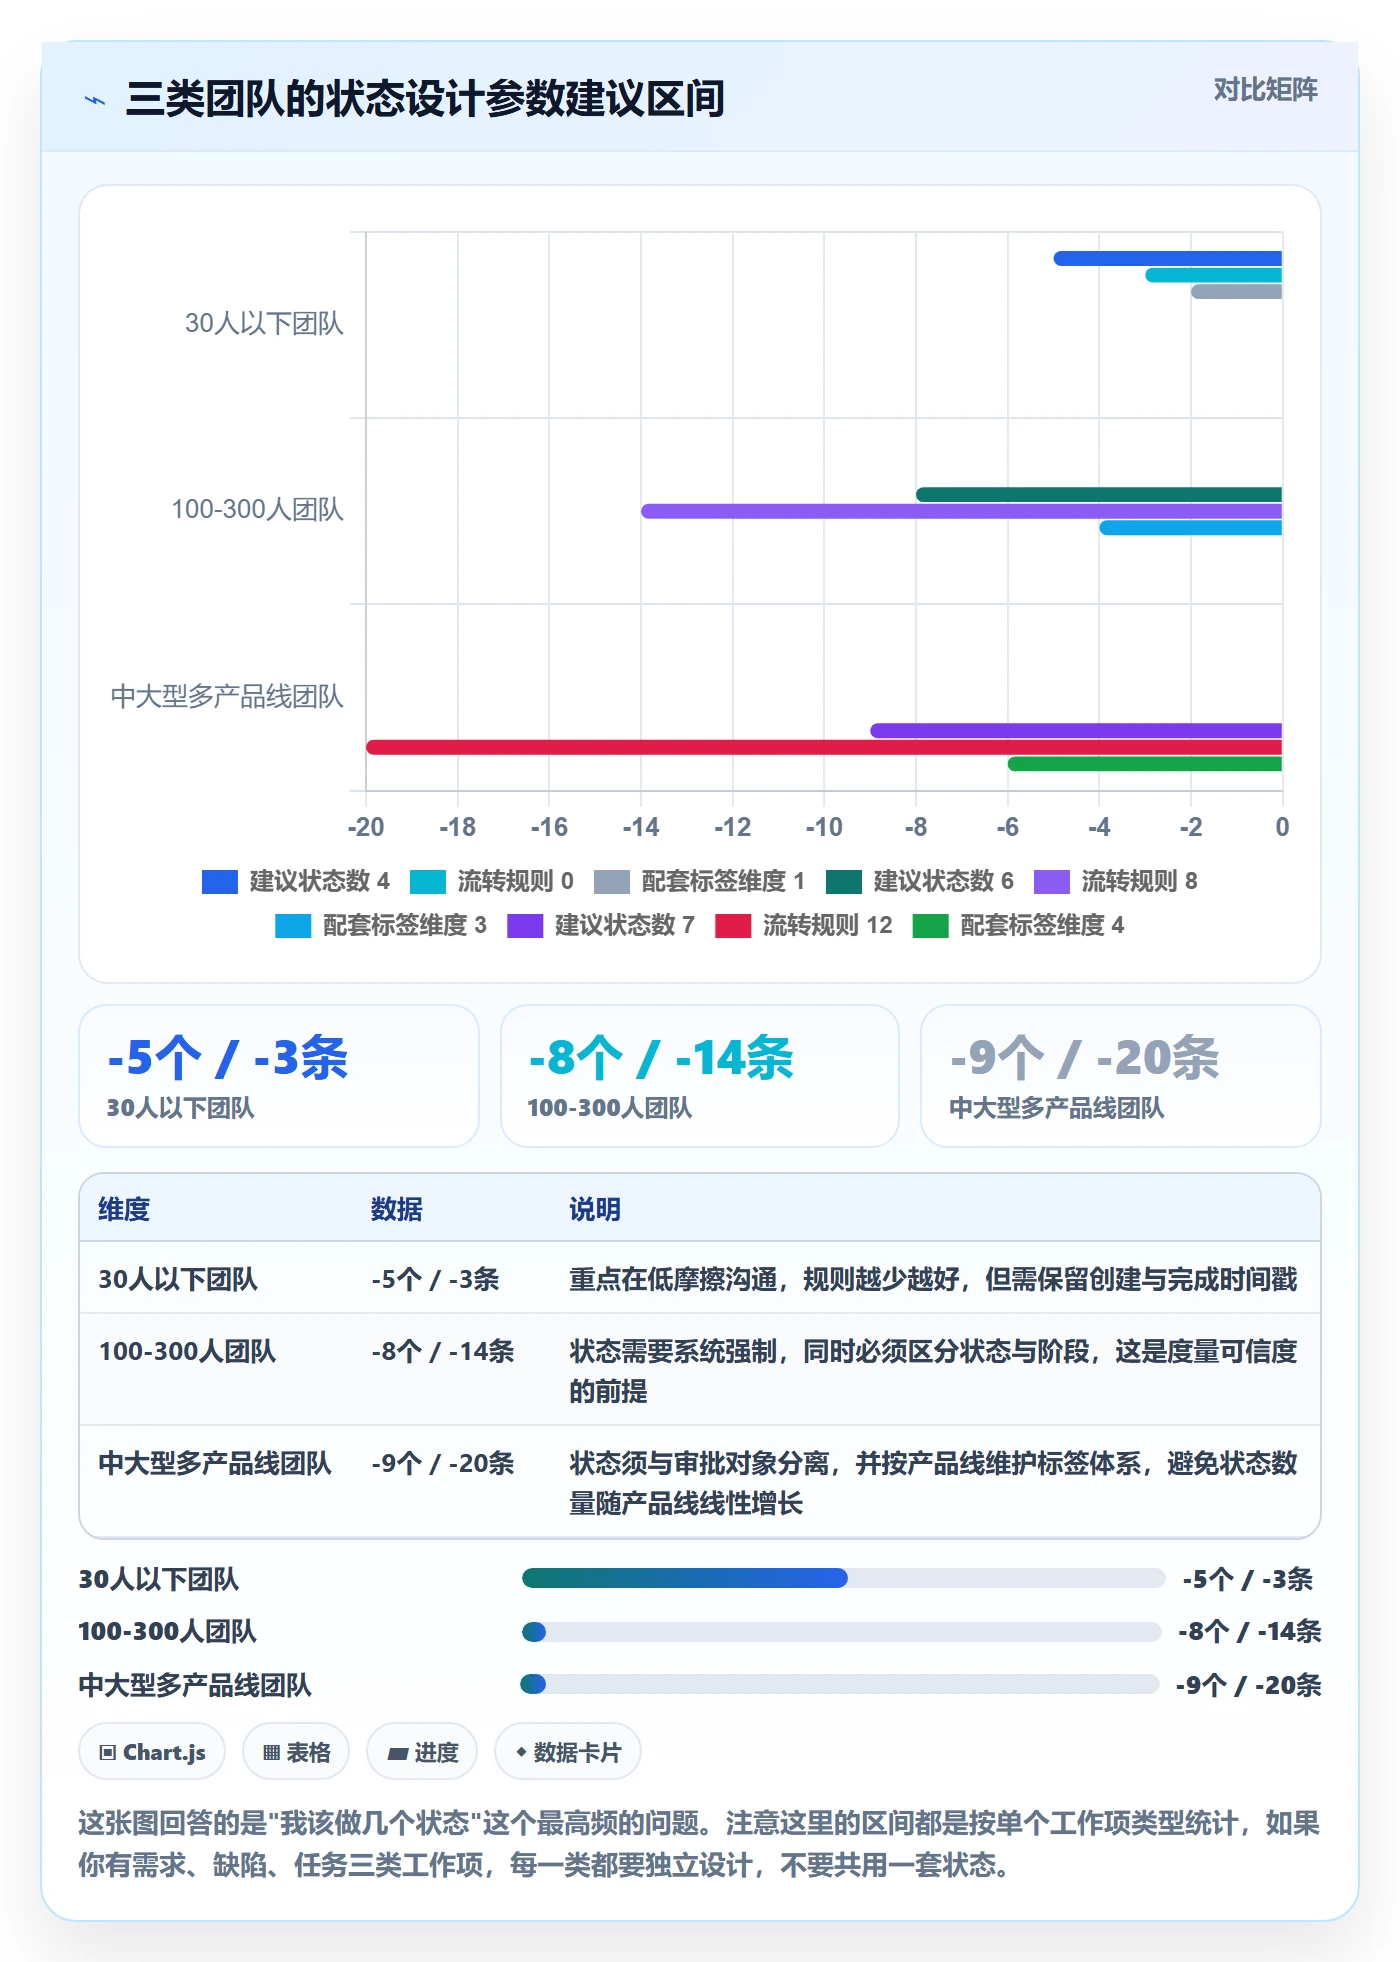Click the 中大型多产品线团队 progress bar
The width and height of the screenshot is (1400, 1962).
pos(840,1684)
